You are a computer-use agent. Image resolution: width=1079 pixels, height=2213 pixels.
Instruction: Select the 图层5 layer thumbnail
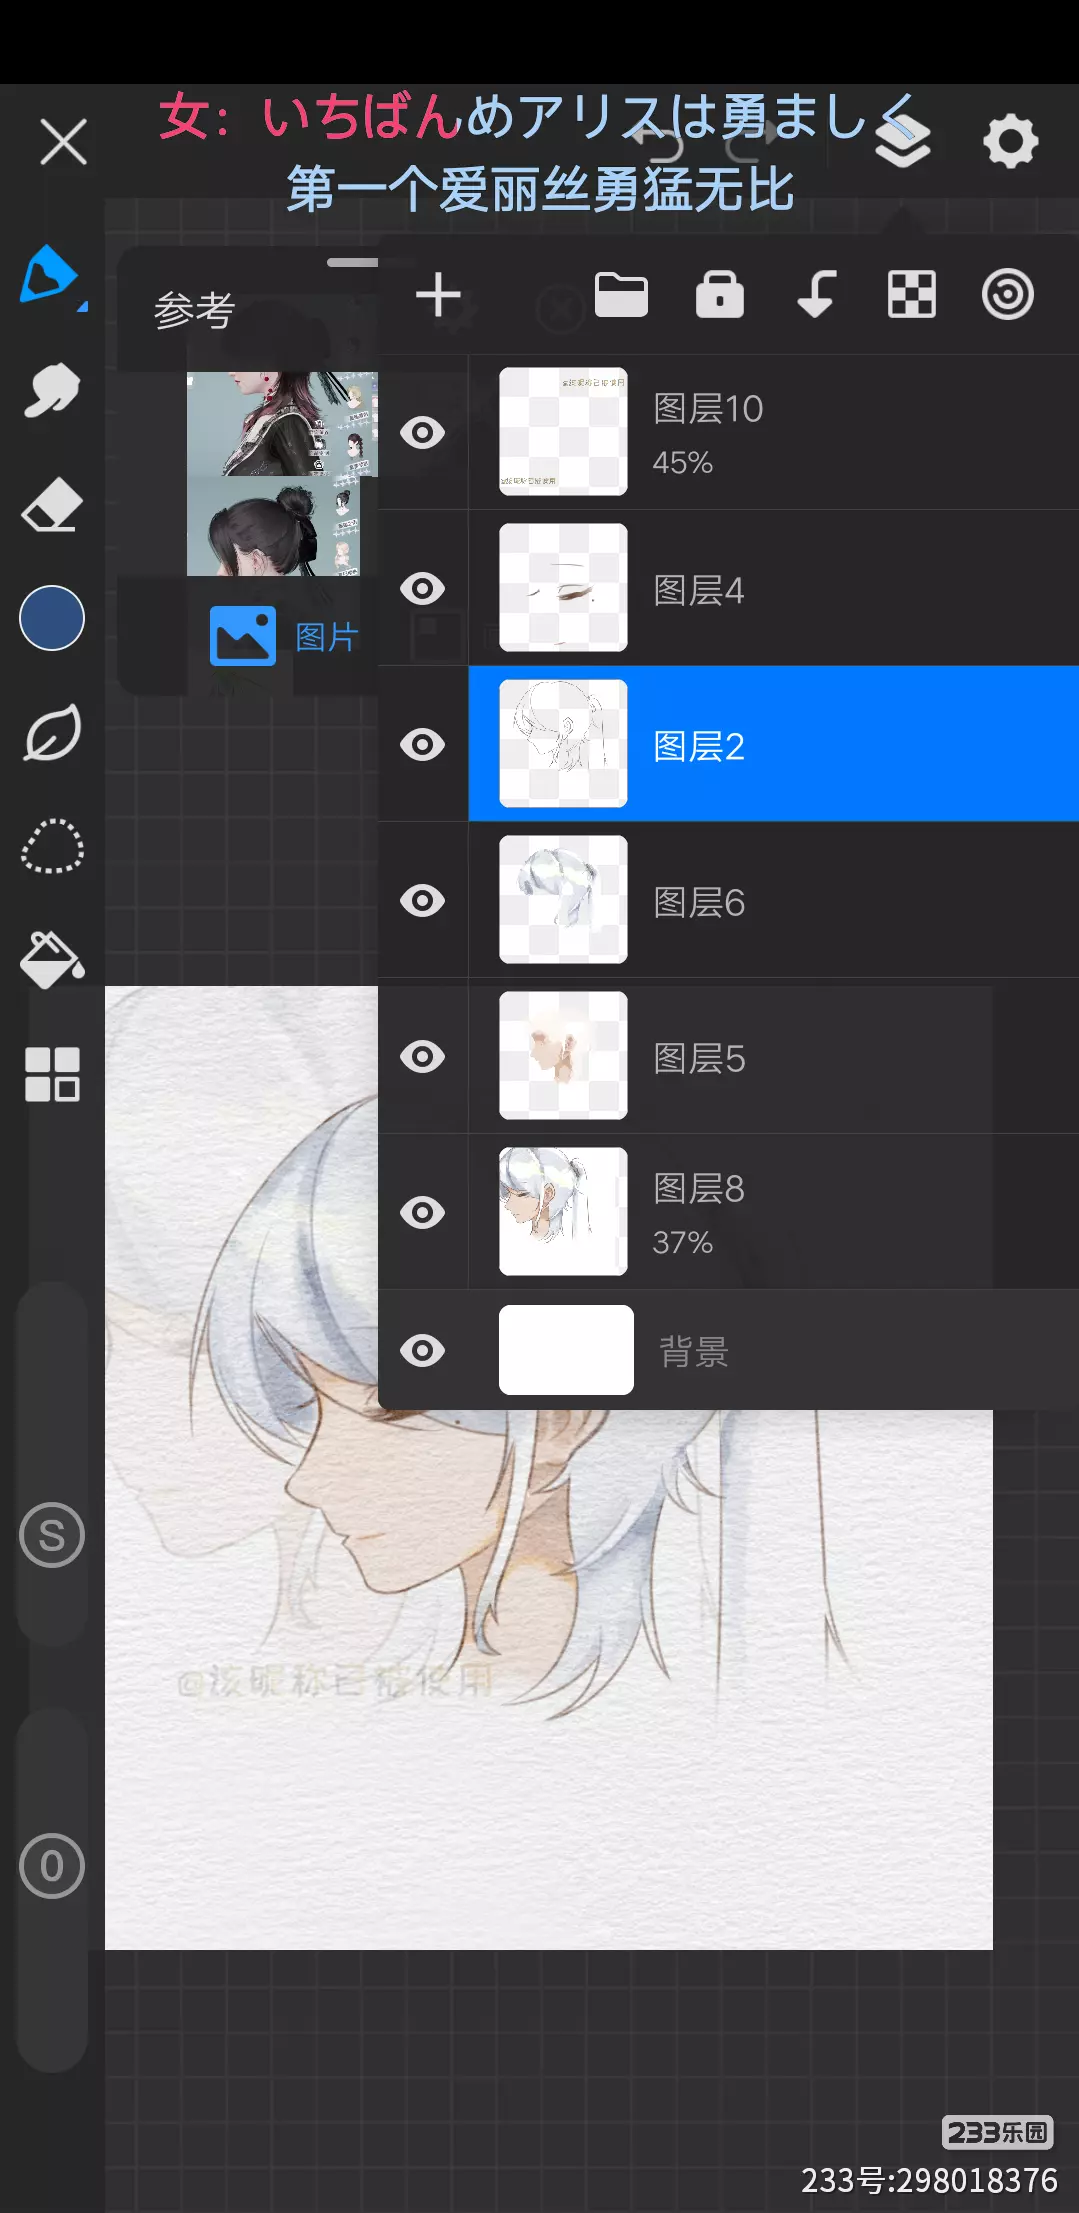[563, 1055]
